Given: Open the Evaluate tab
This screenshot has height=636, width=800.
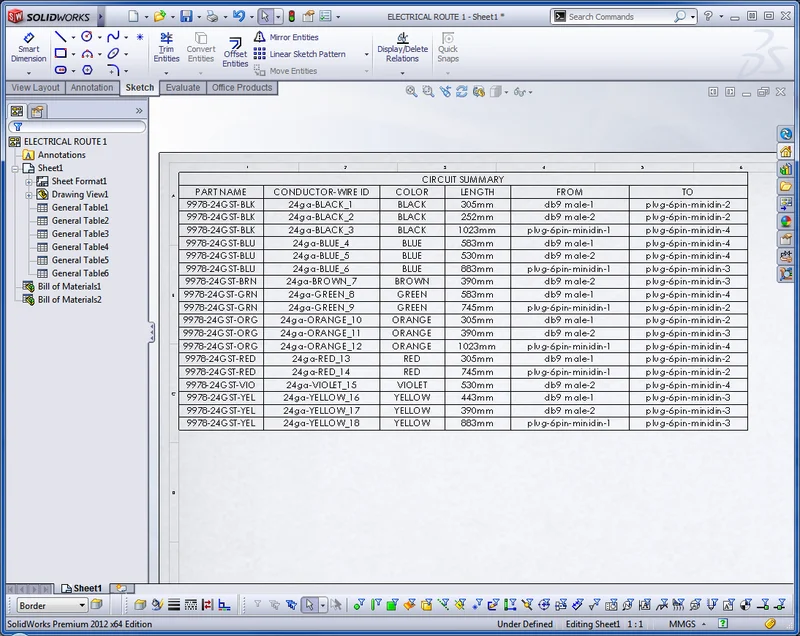Looking at the screenshot, I should pyautogui.click(x=183, y=88).
